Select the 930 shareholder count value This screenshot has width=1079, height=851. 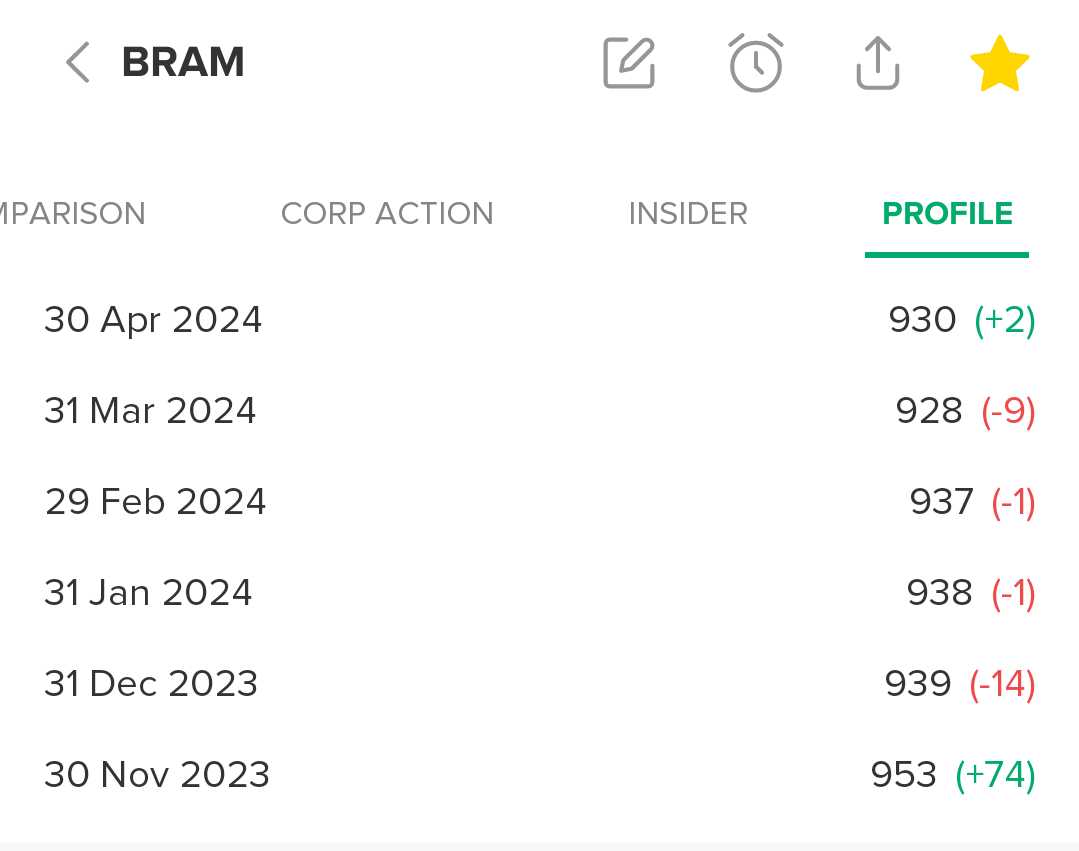coord(922,320)
